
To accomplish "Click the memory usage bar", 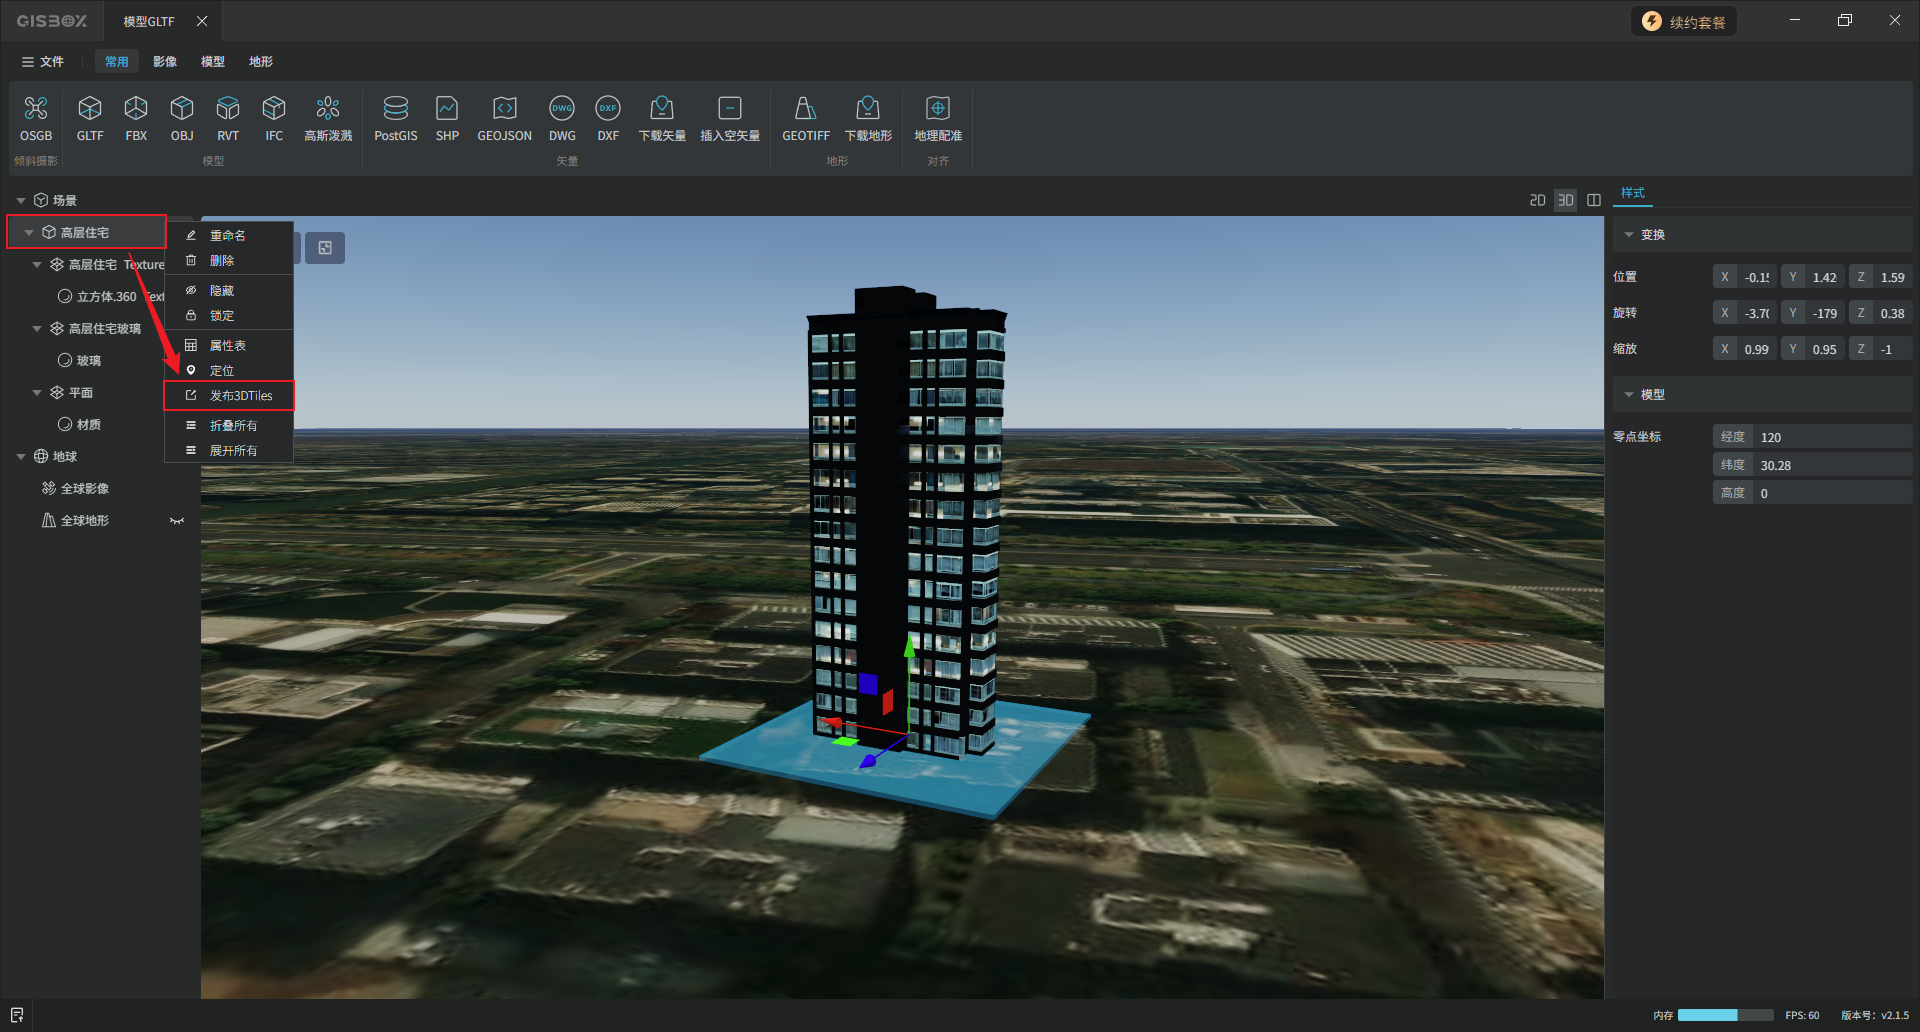I will [x=1725, y=1015].
